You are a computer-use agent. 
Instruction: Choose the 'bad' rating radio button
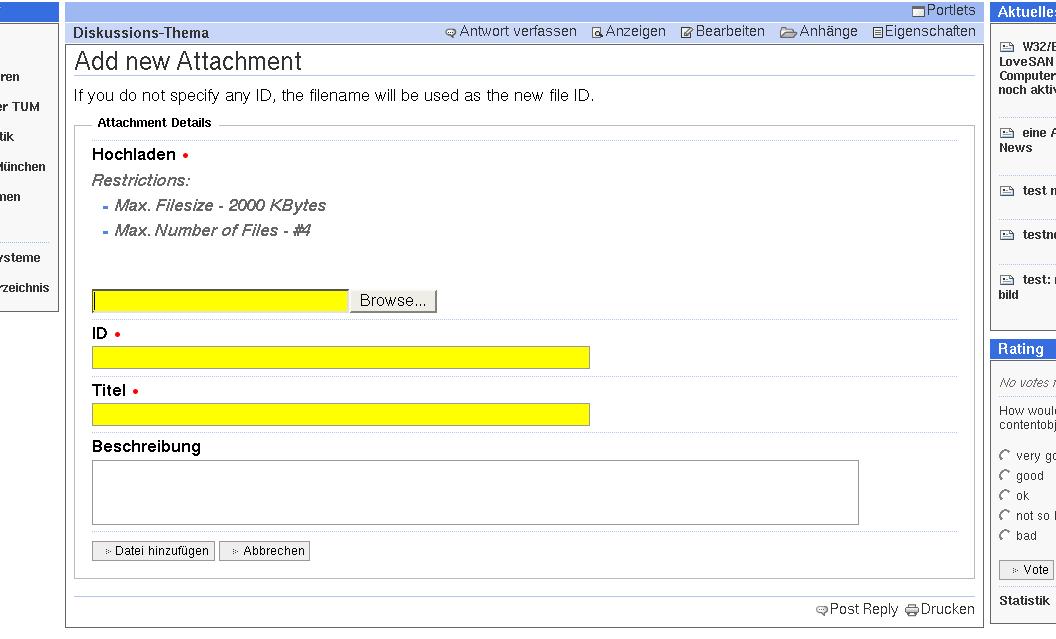point(1005,536)
